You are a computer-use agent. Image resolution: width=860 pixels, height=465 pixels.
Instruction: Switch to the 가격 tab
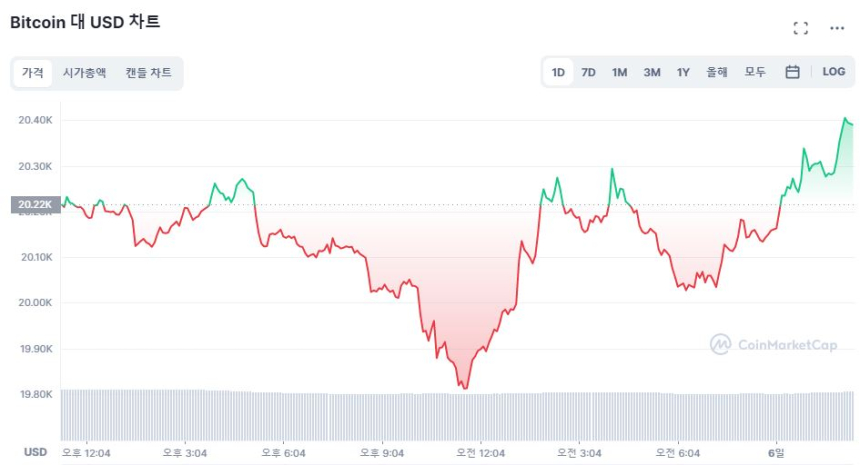(x=33, y=73)
